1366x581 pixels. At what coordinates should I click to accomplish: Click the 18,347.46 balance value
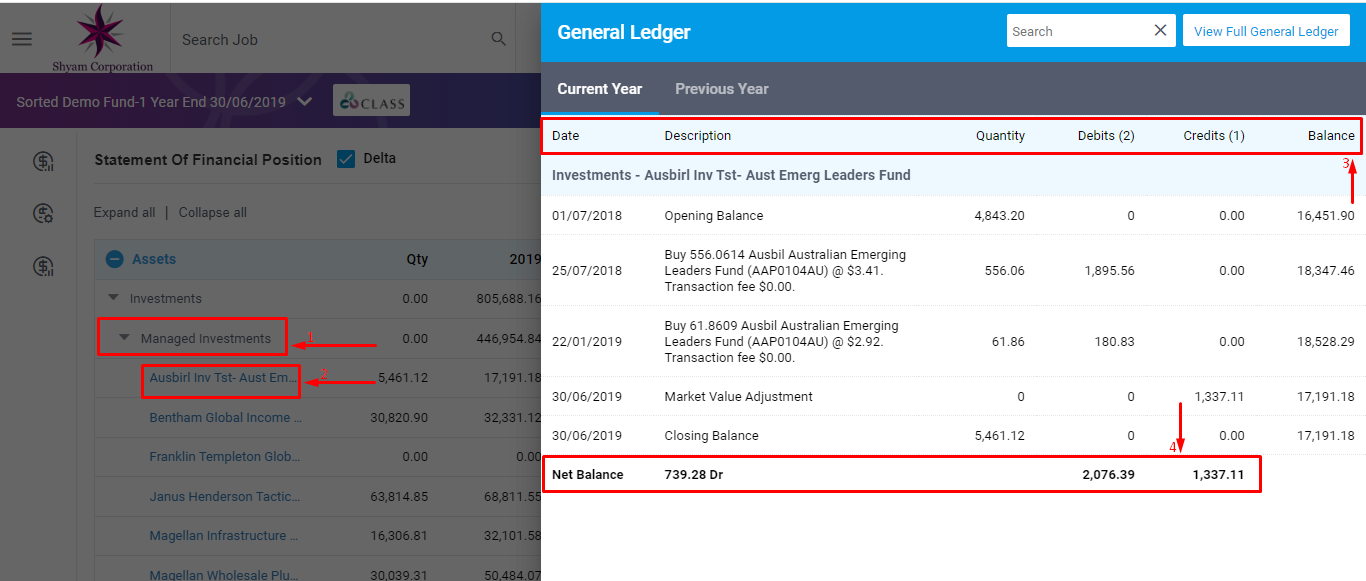1326,270
